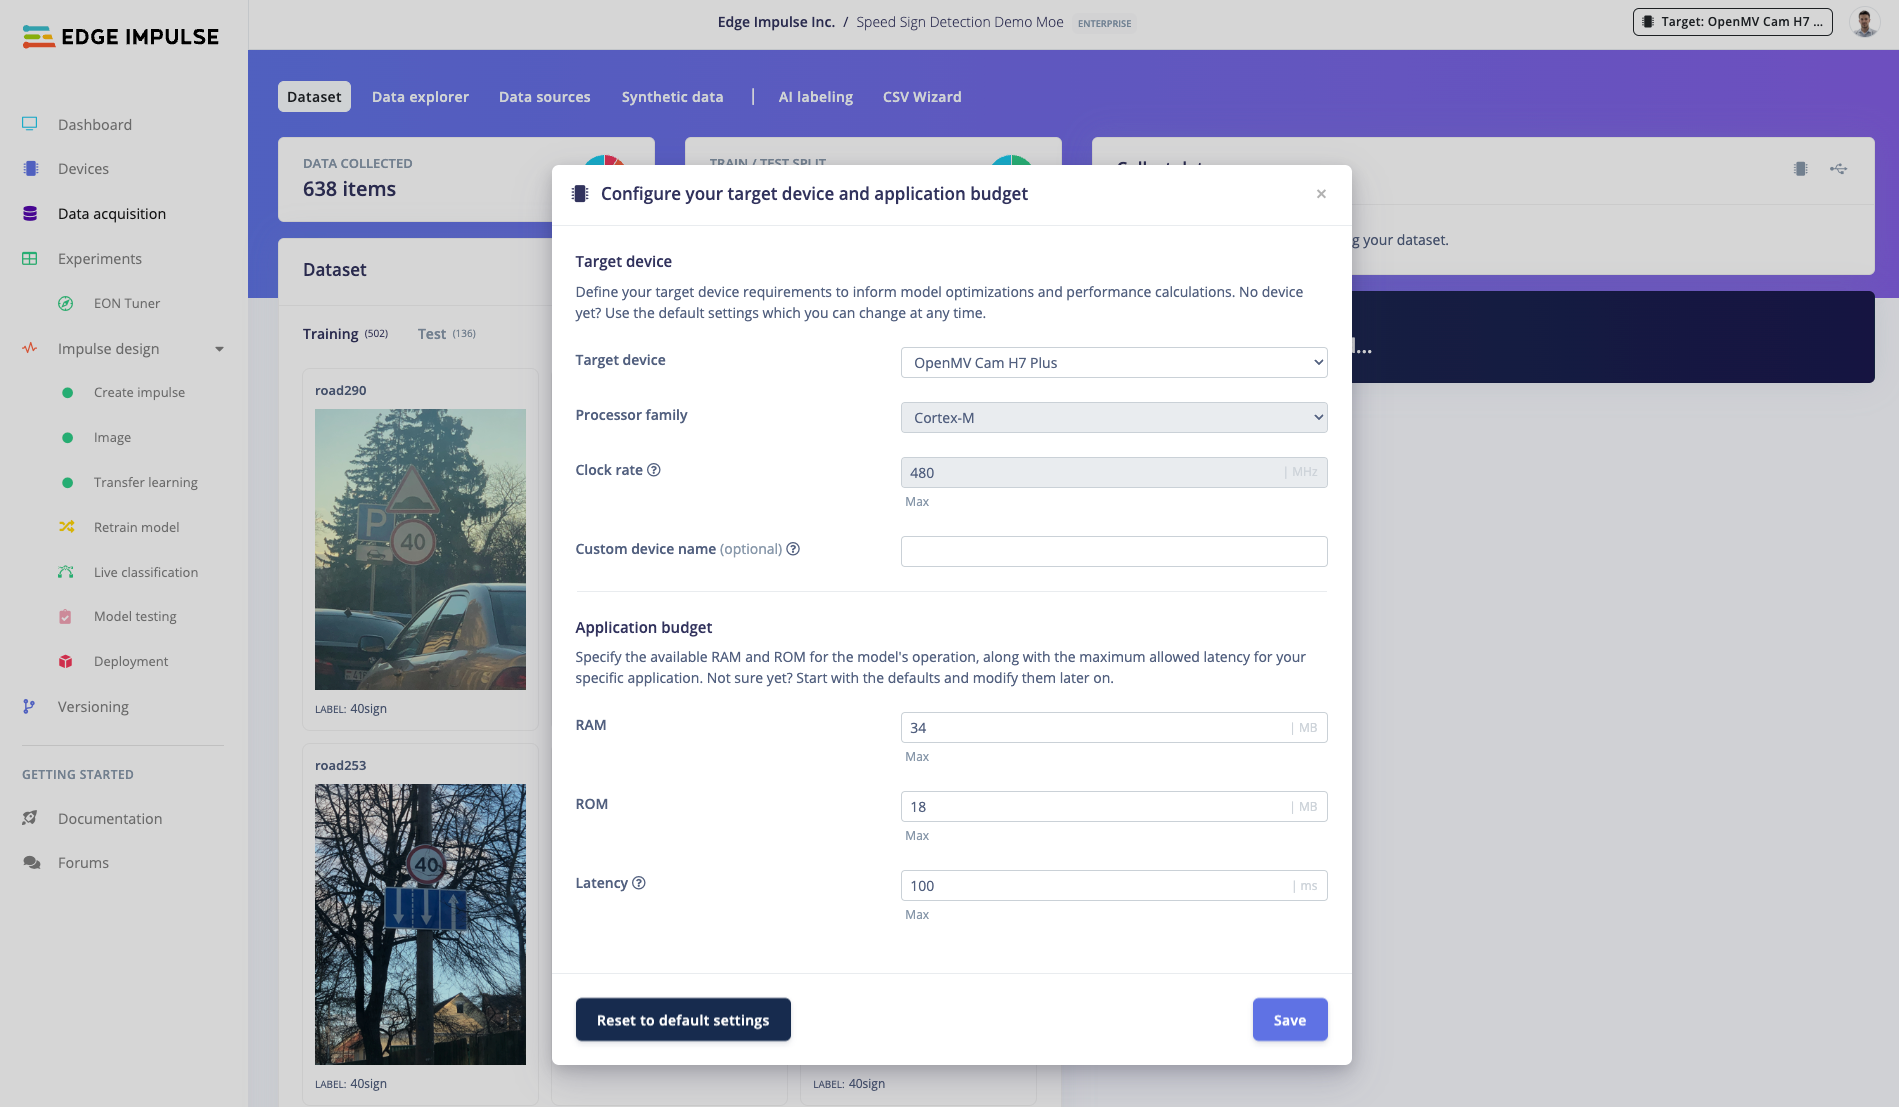
Task: Click the EON Tuner icon
Action: (x=66, y=303)
